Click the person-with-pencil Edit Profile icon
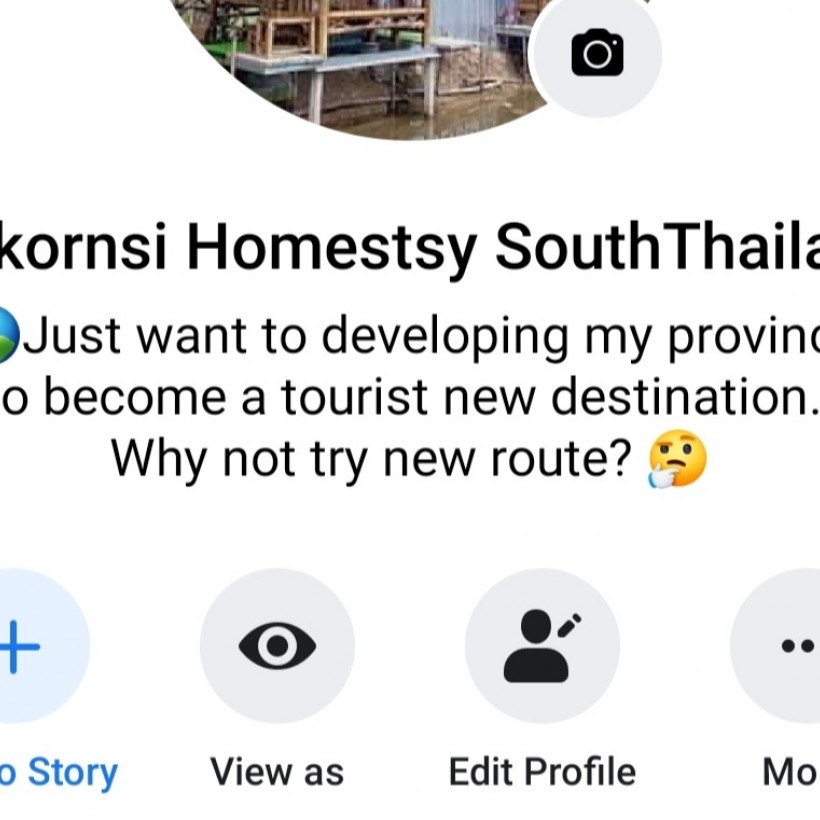820x820 pixels. coord(542,646)
